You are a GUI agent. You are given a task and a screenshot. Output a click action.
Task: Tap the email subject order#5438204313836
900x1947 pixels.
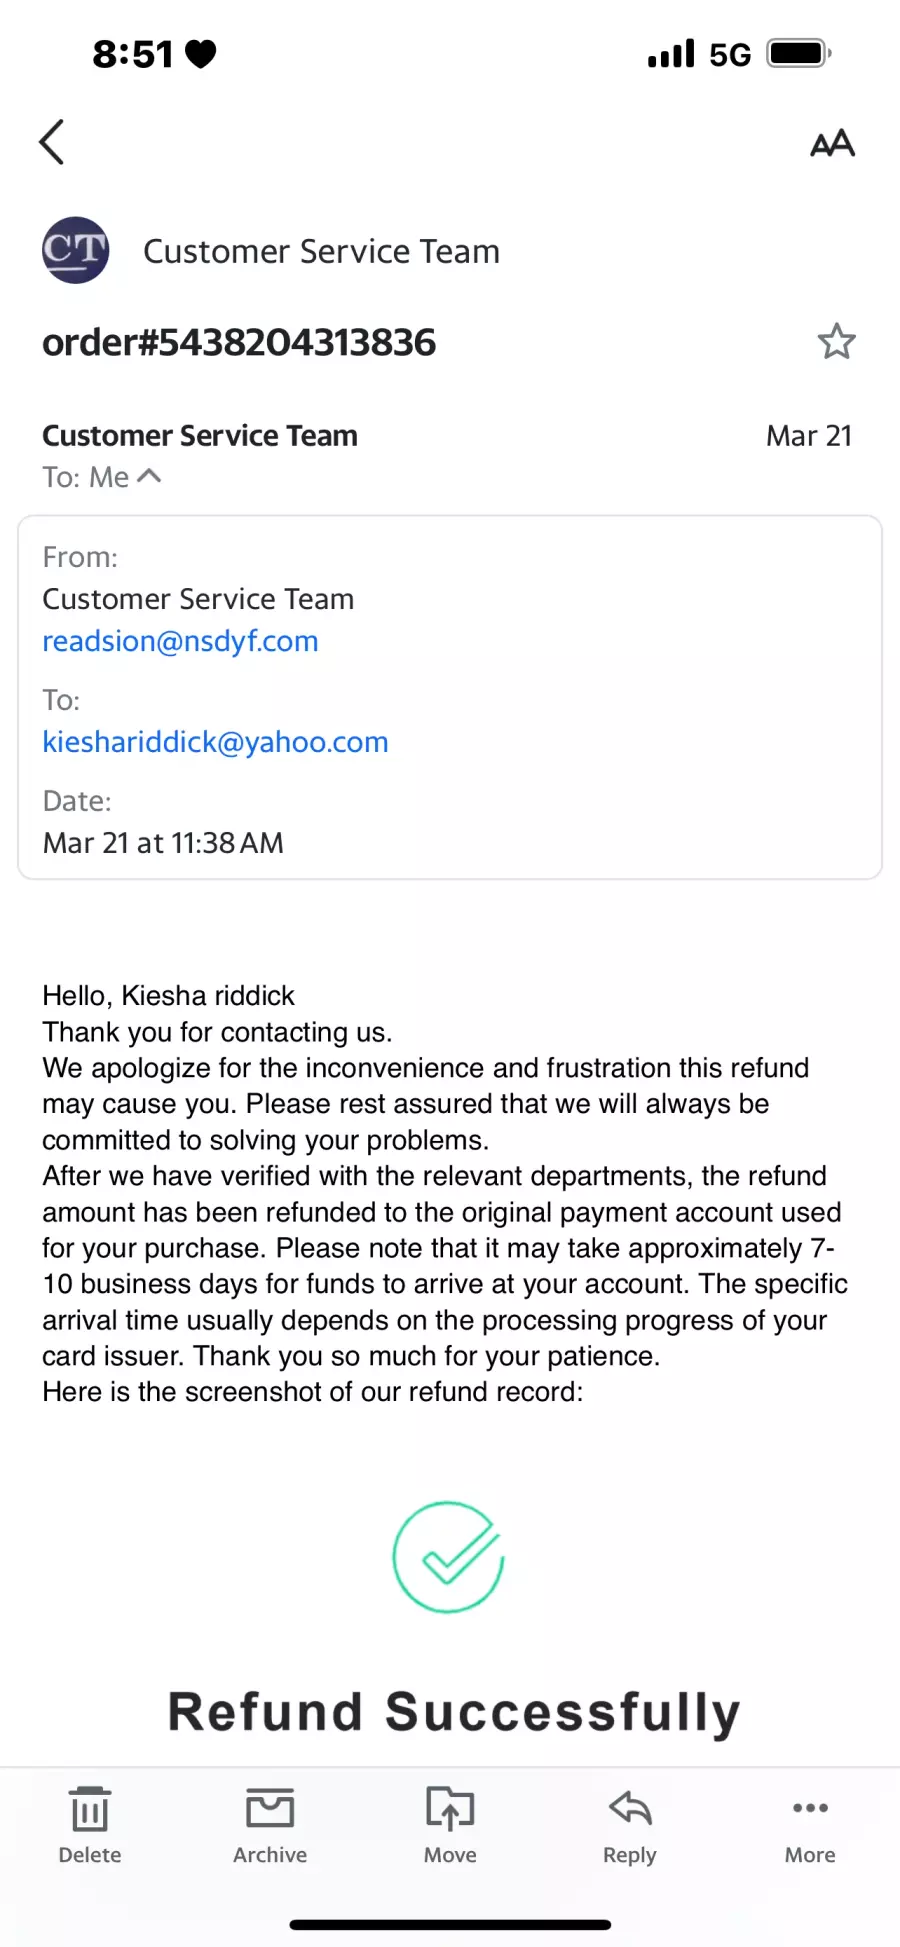click(x=239, y=342)
